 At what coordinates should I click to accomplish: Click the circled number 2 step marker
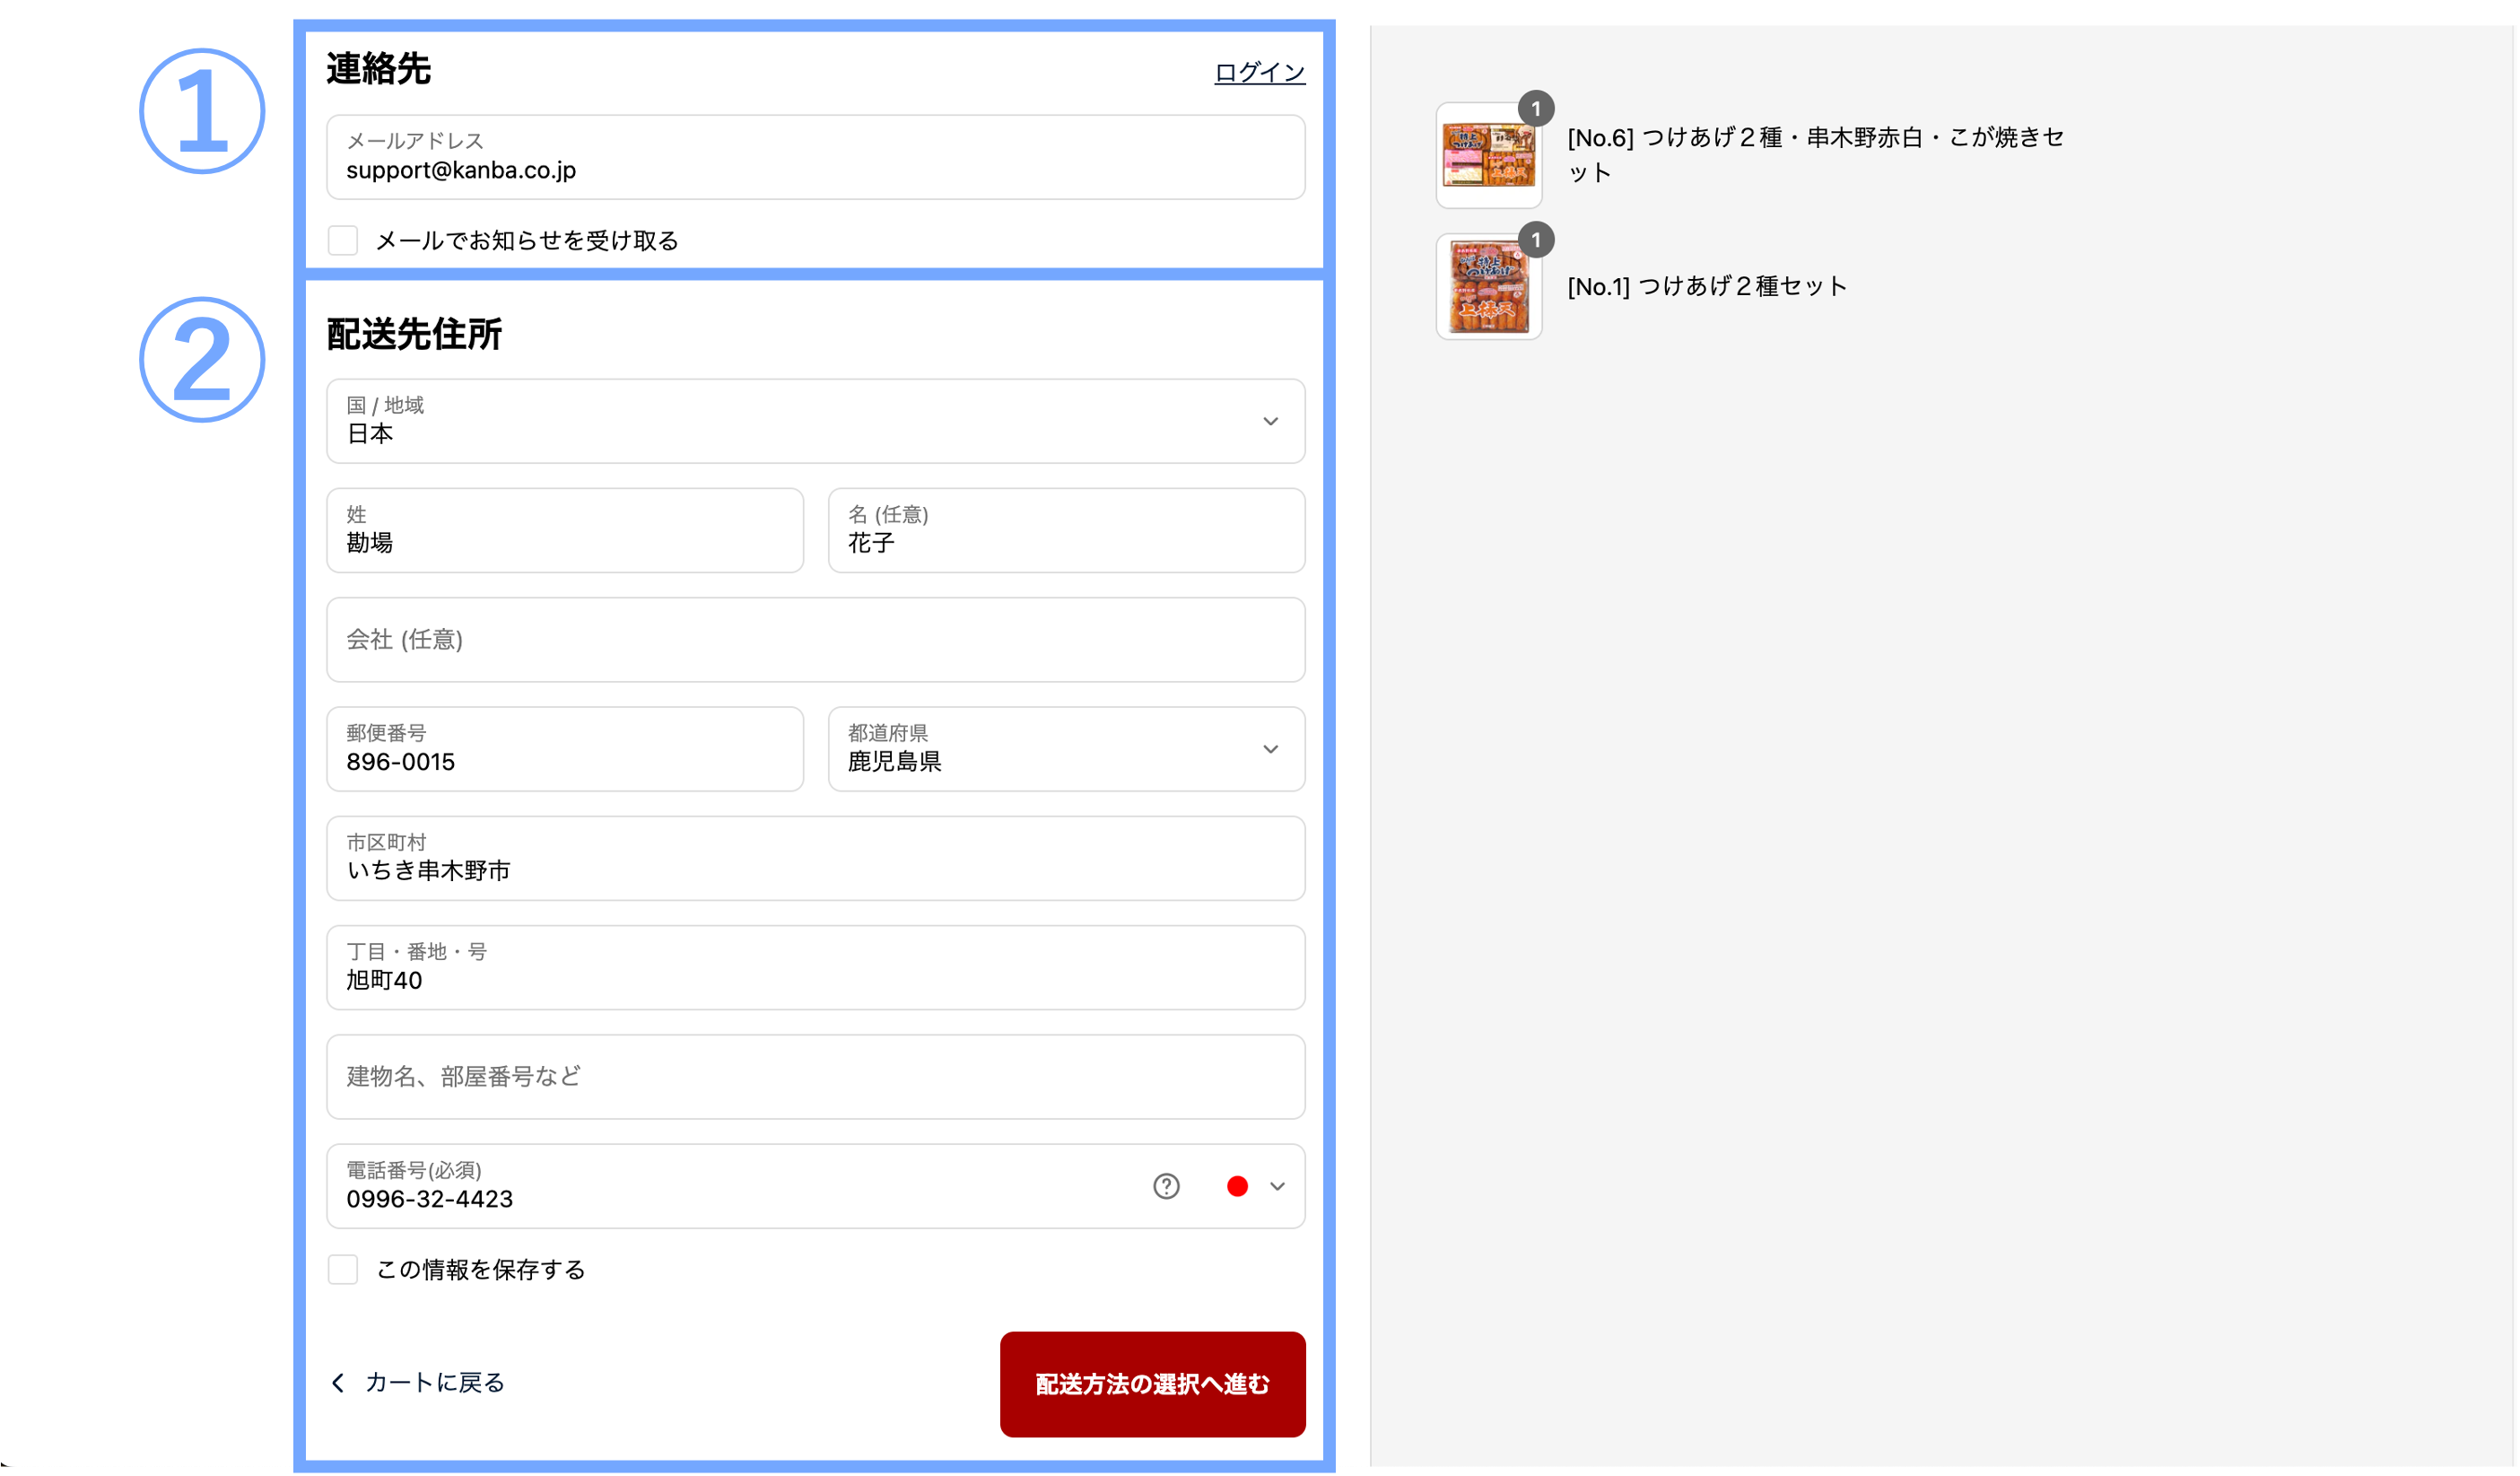202,360
